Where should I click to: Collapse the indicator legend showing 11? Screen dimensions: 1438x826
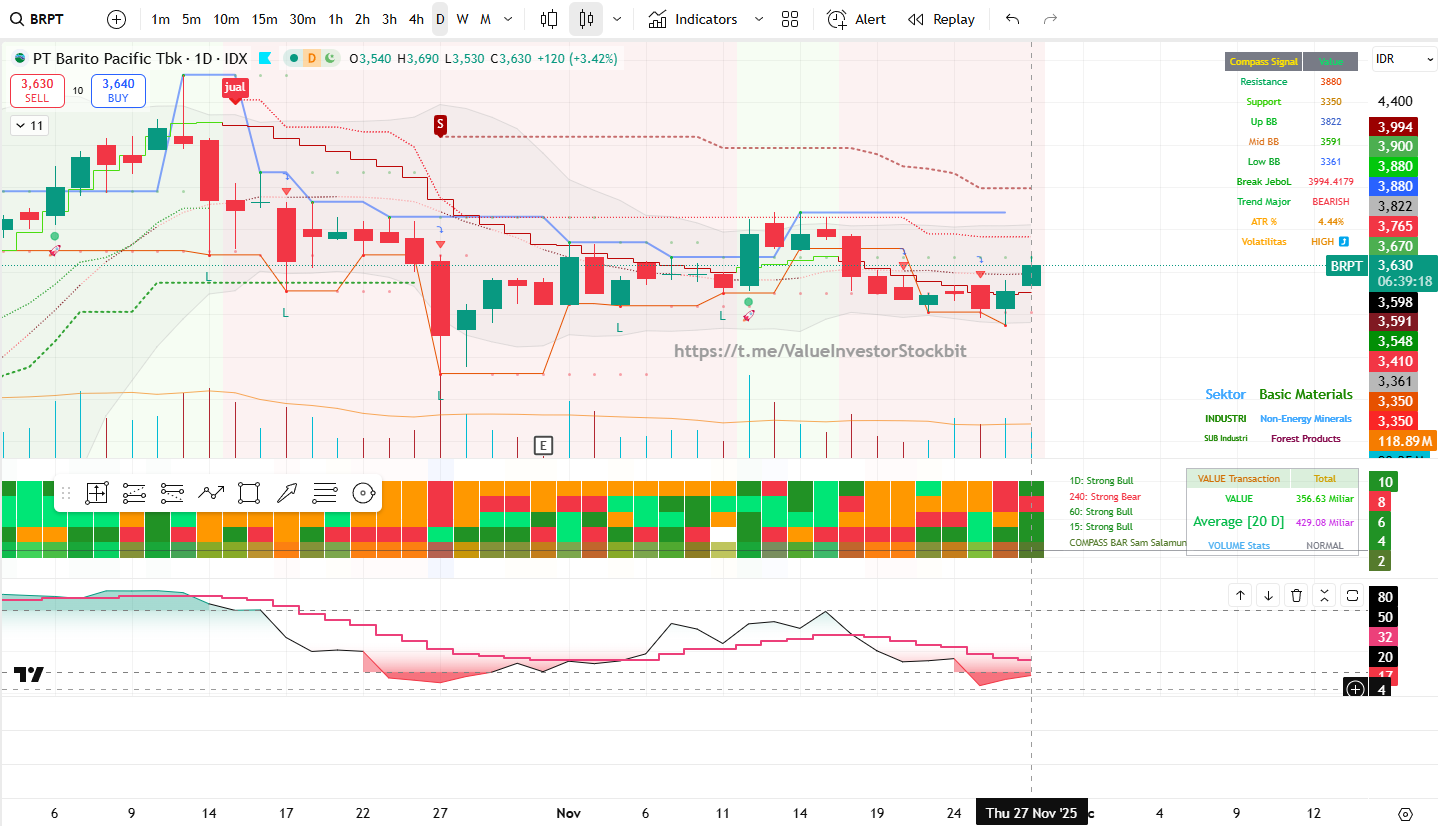tap(29, 125)
